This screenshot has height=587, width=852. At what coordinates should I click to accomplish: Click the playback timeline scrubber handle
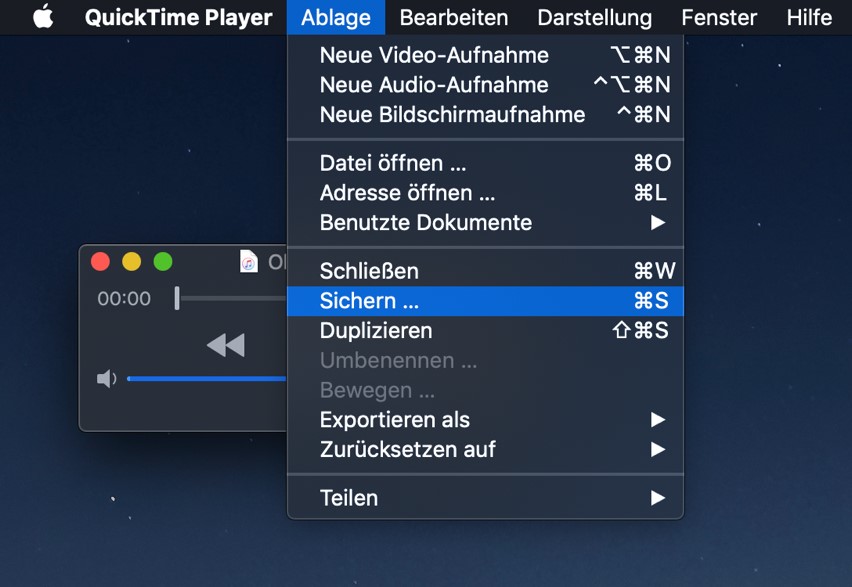177,298
